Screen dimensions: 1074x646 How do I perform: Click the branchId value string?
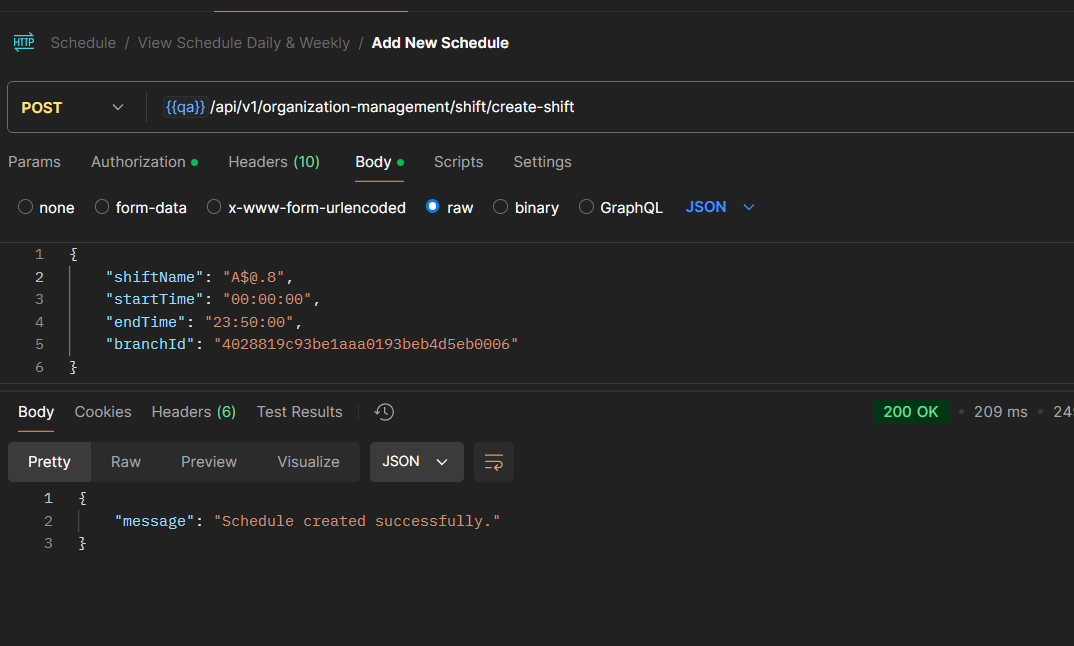(366, 345)
